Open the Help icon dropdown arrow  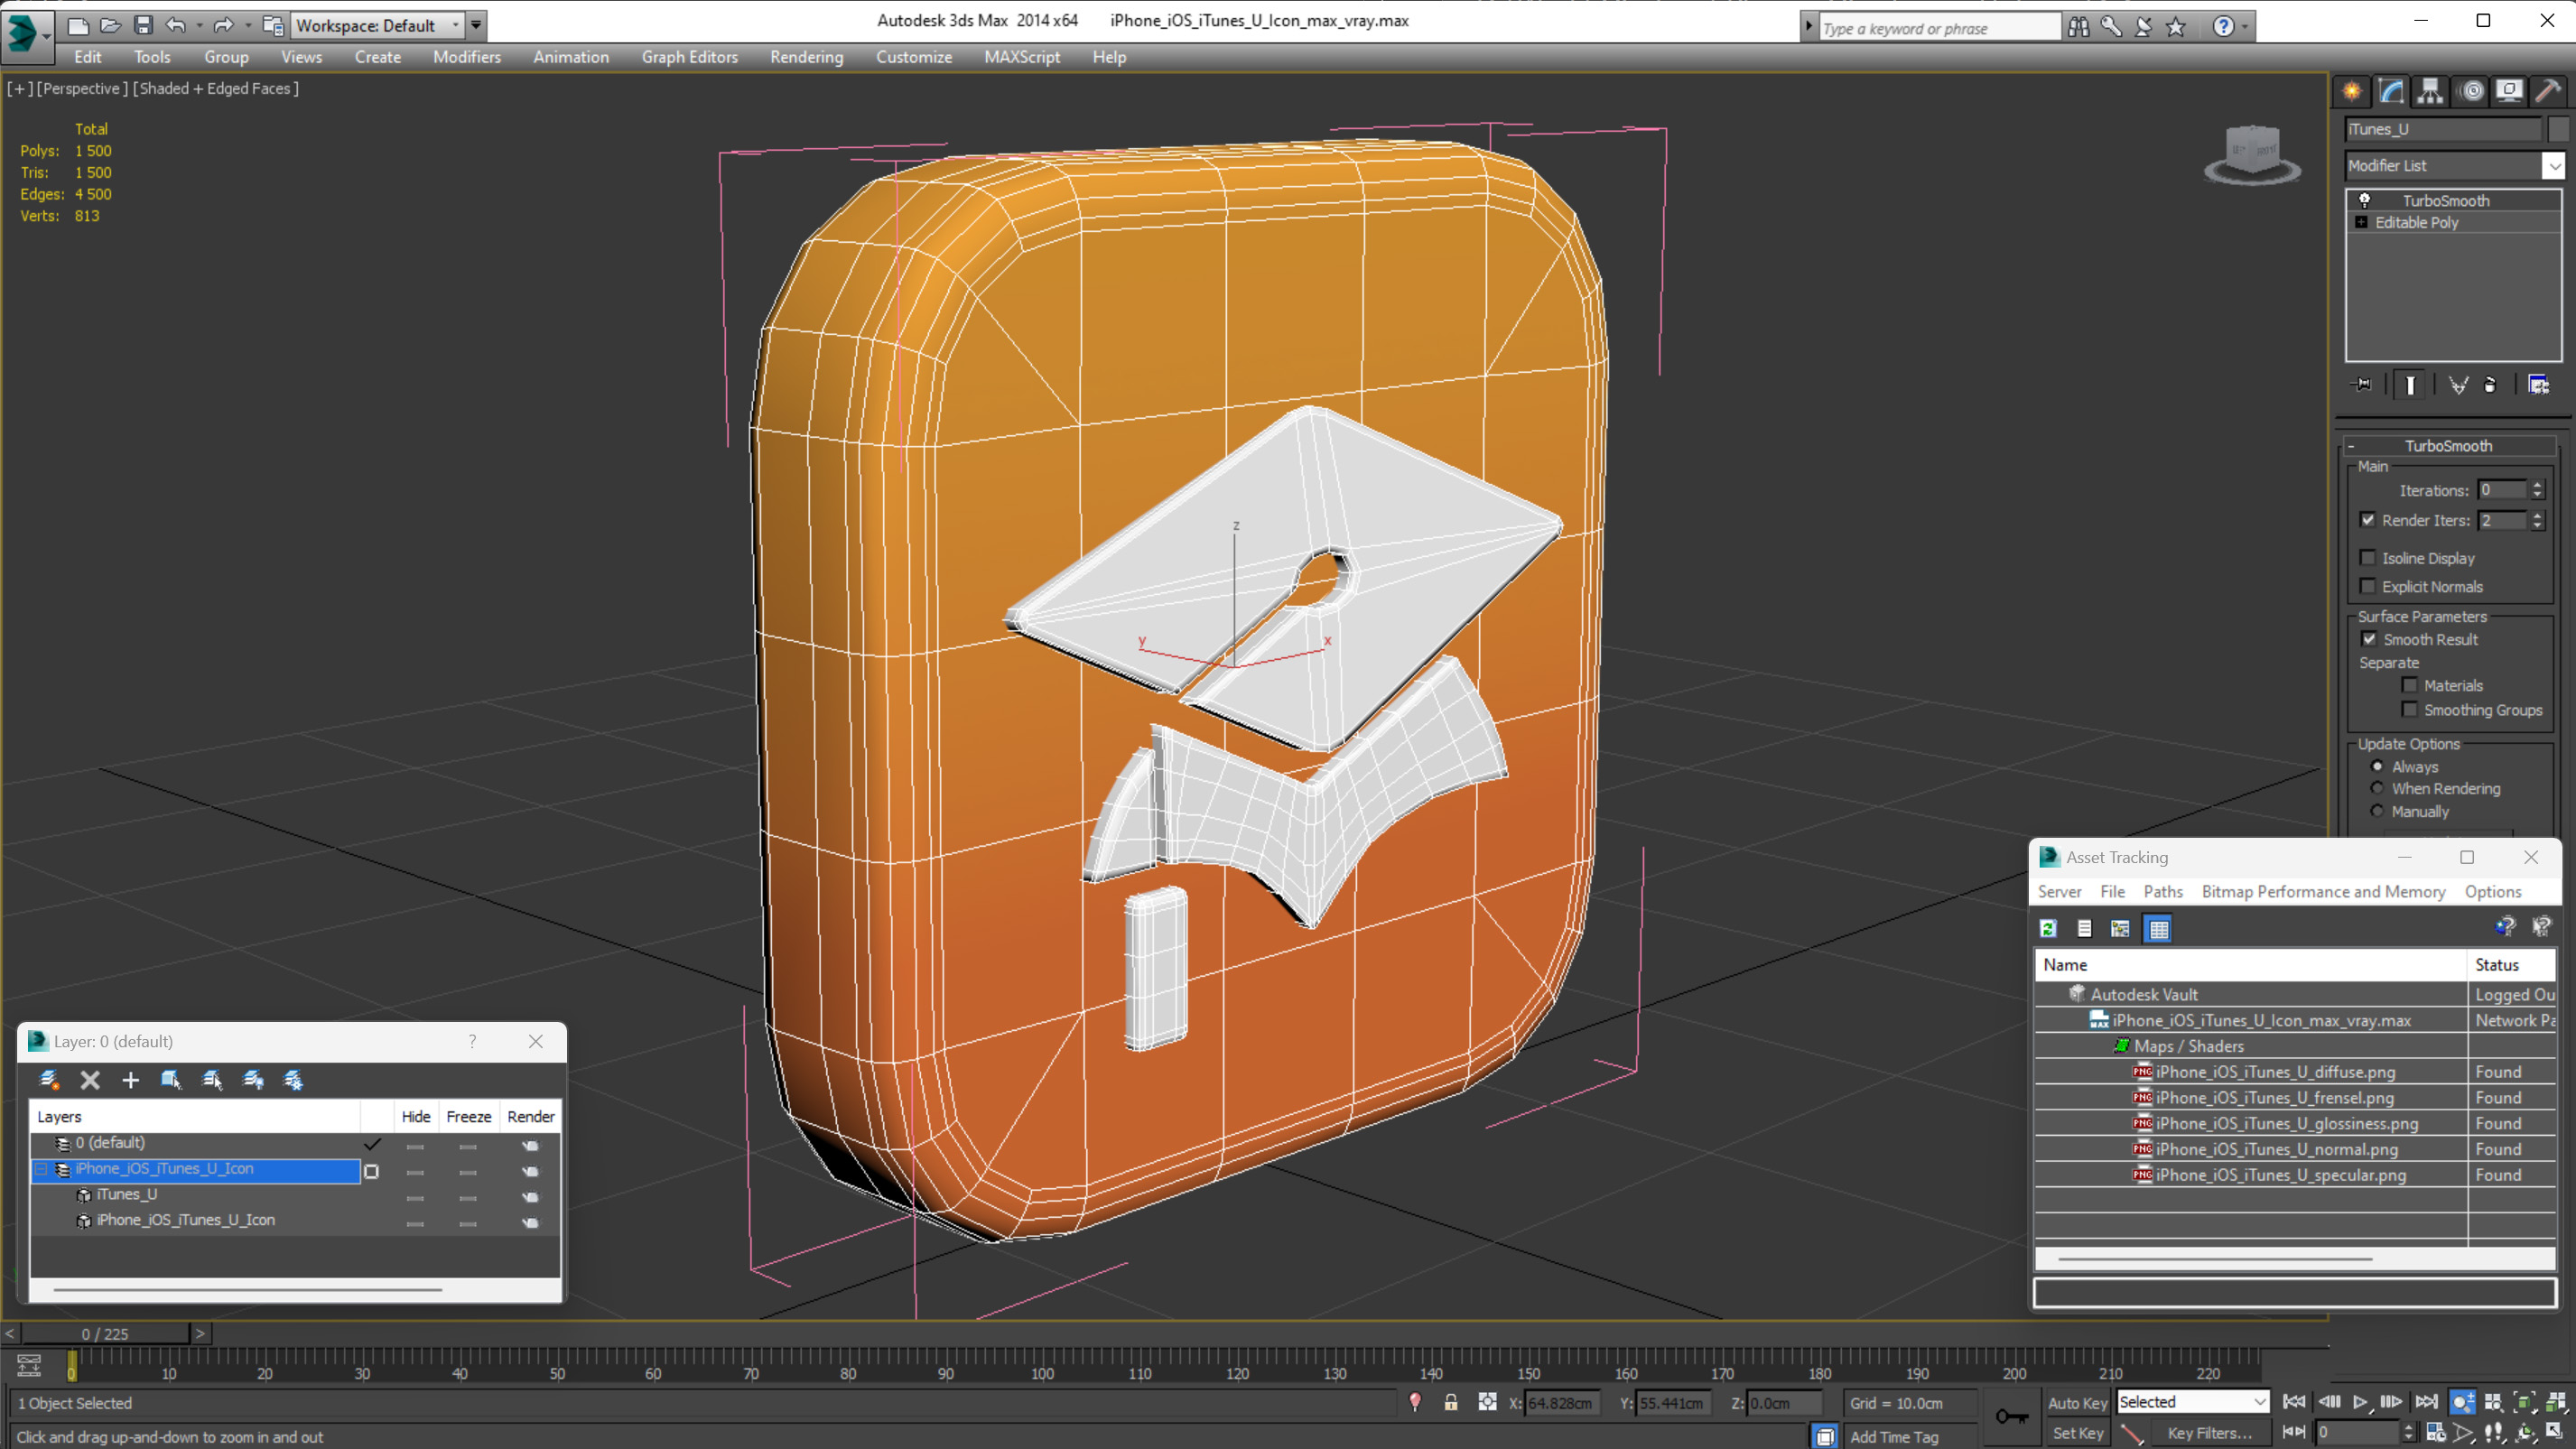[2246, 27]
